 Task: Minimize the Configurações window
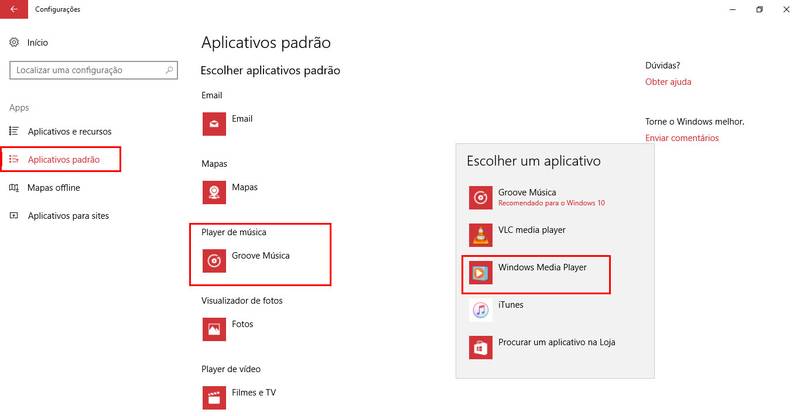coord(733,9)
